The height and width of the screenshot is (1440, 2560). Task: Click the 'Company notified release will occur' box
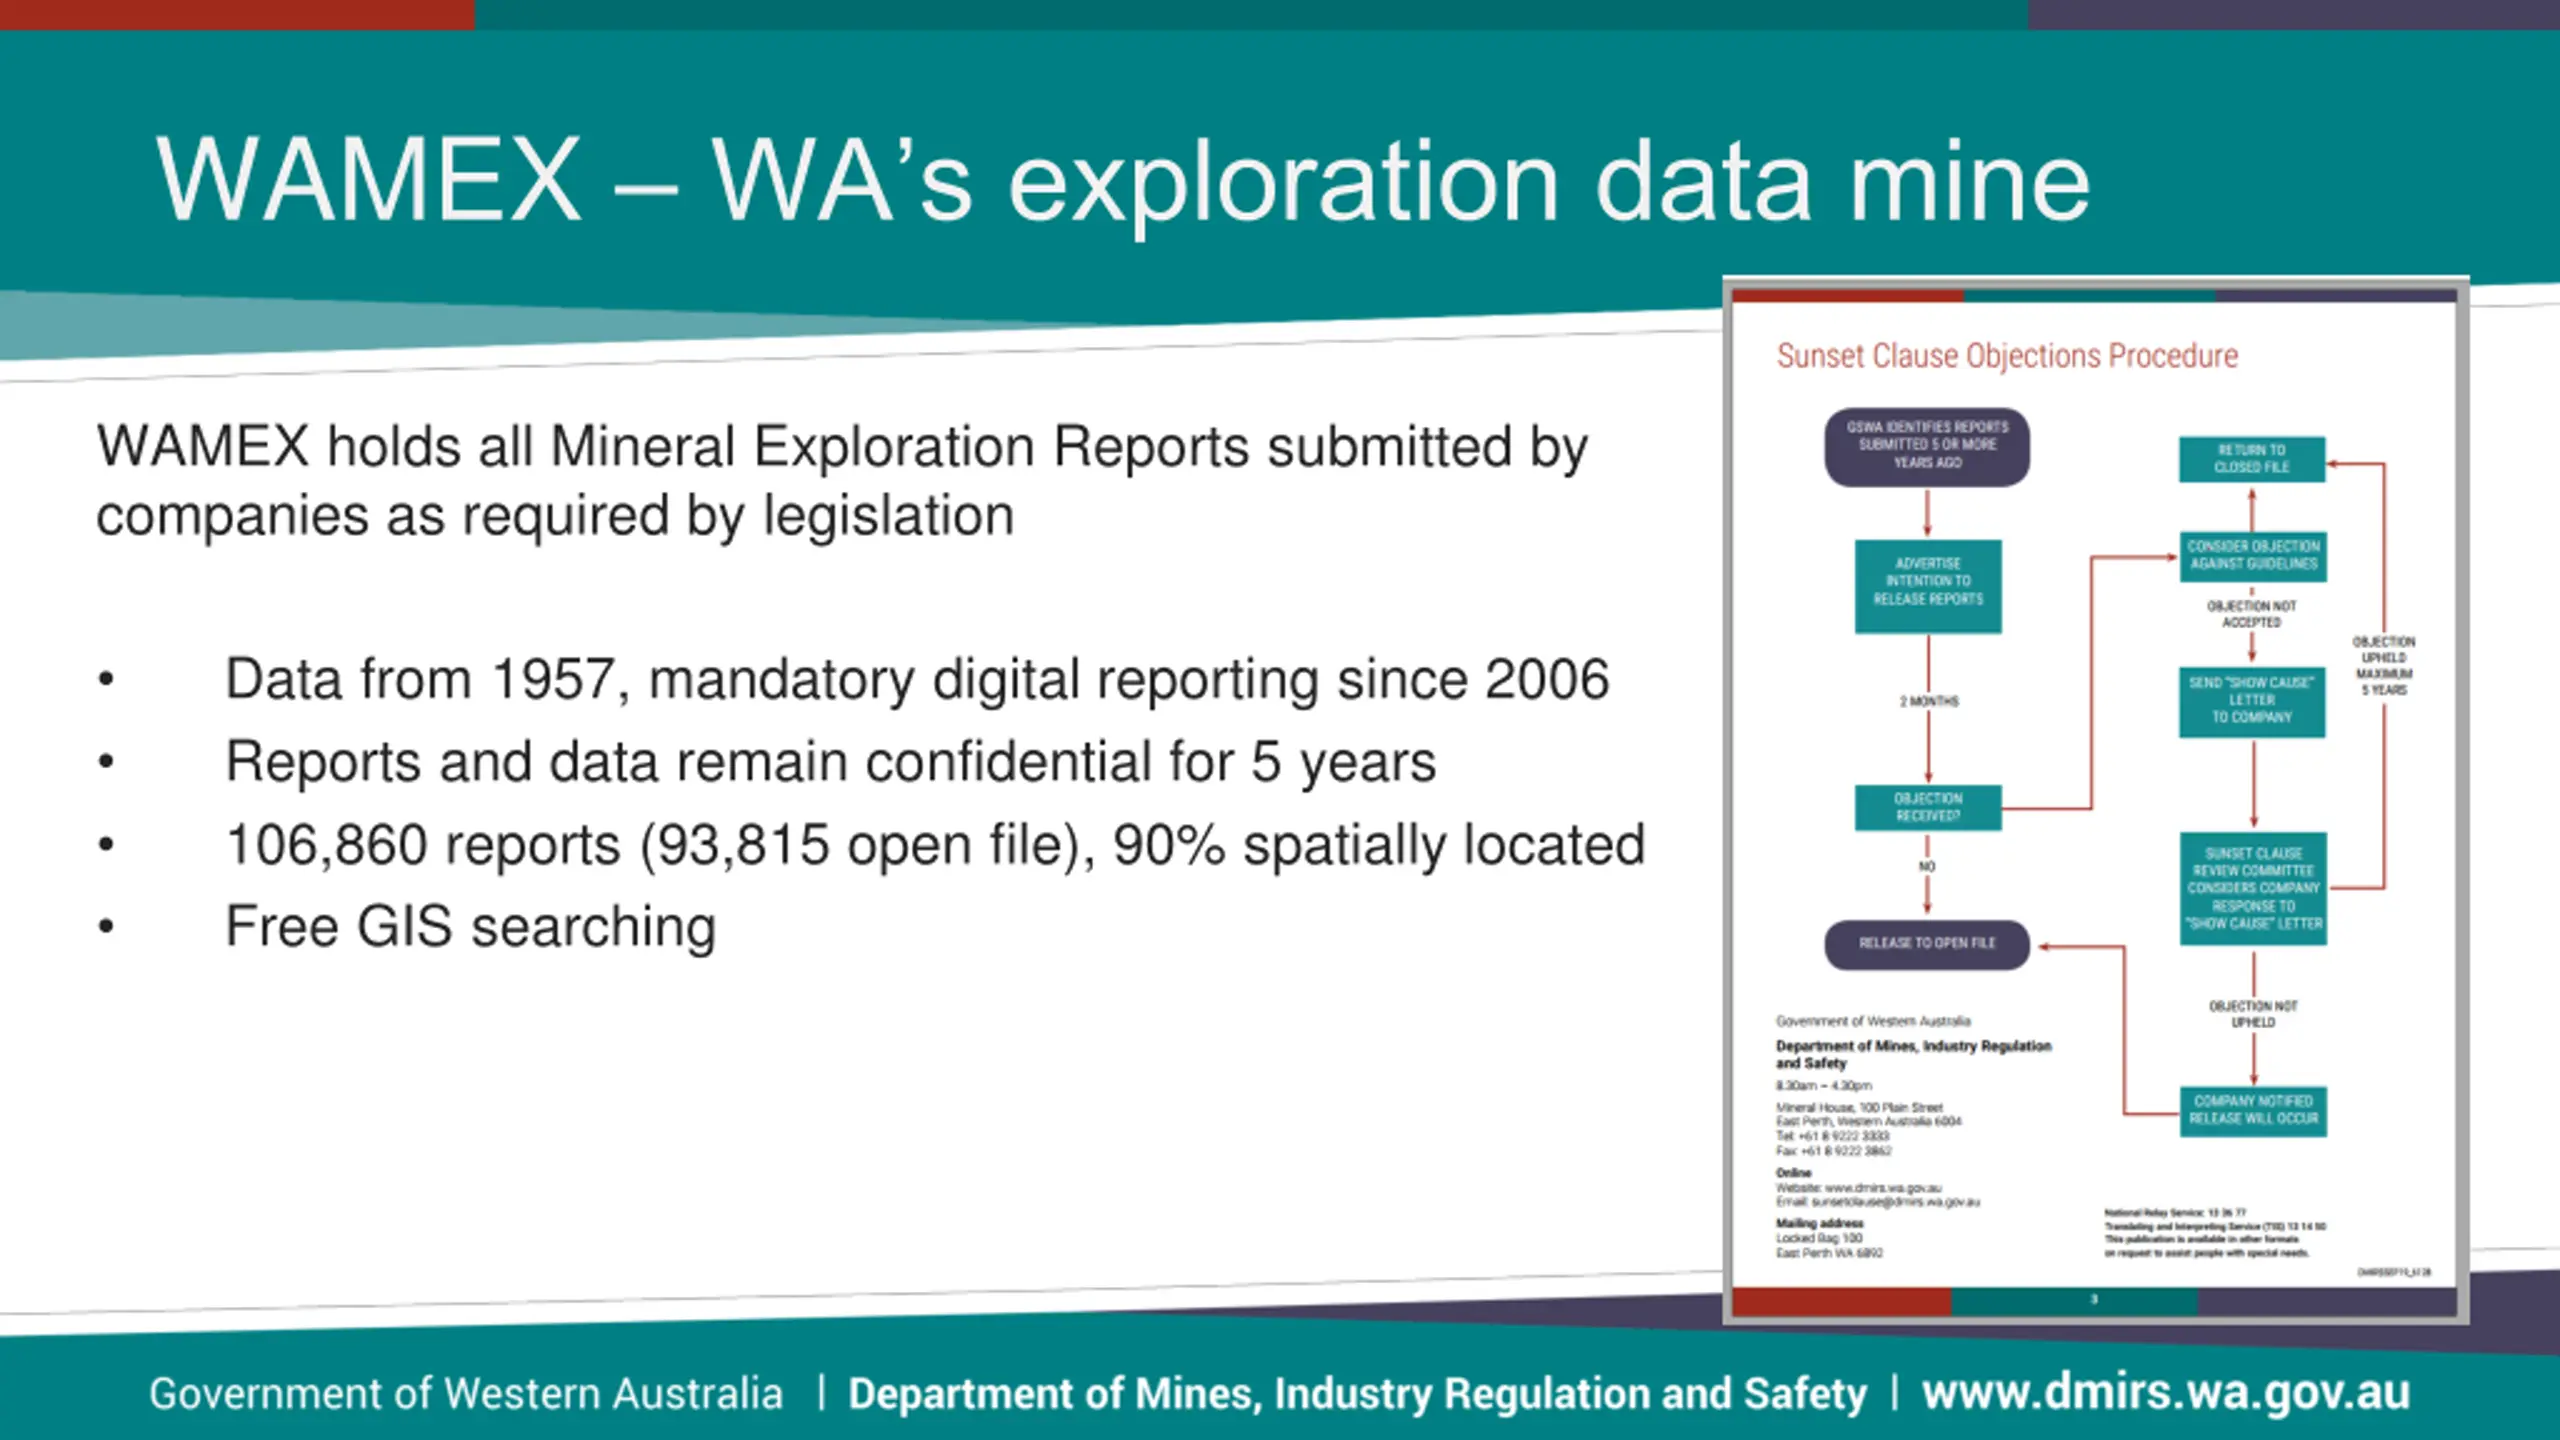[2253, 1111]
